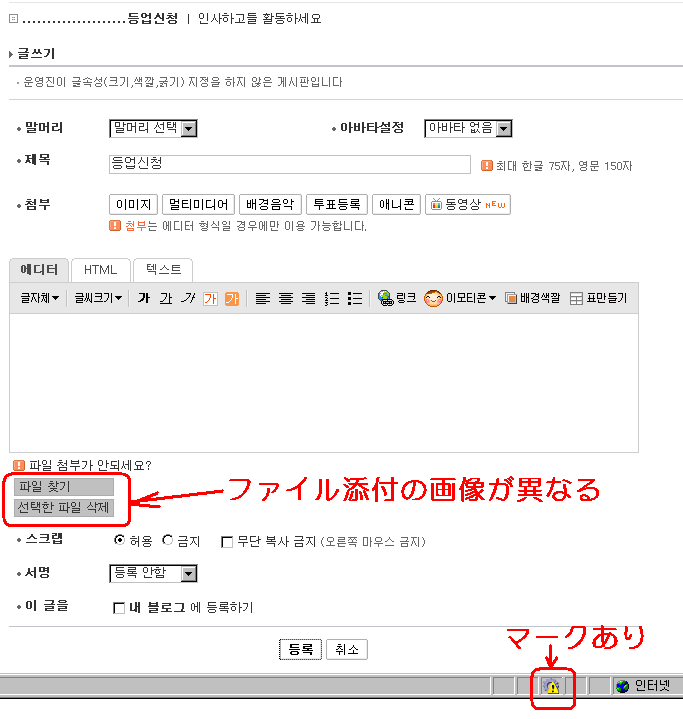
Task: Check the 내 블로그에 등록하기 checkbox
Action: pyautogui.click(x=119, y=608)
